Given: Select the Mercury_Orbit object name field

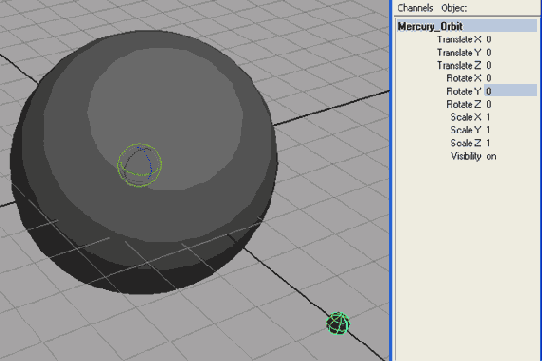Looking at the screenshot, I should point(467,26).
